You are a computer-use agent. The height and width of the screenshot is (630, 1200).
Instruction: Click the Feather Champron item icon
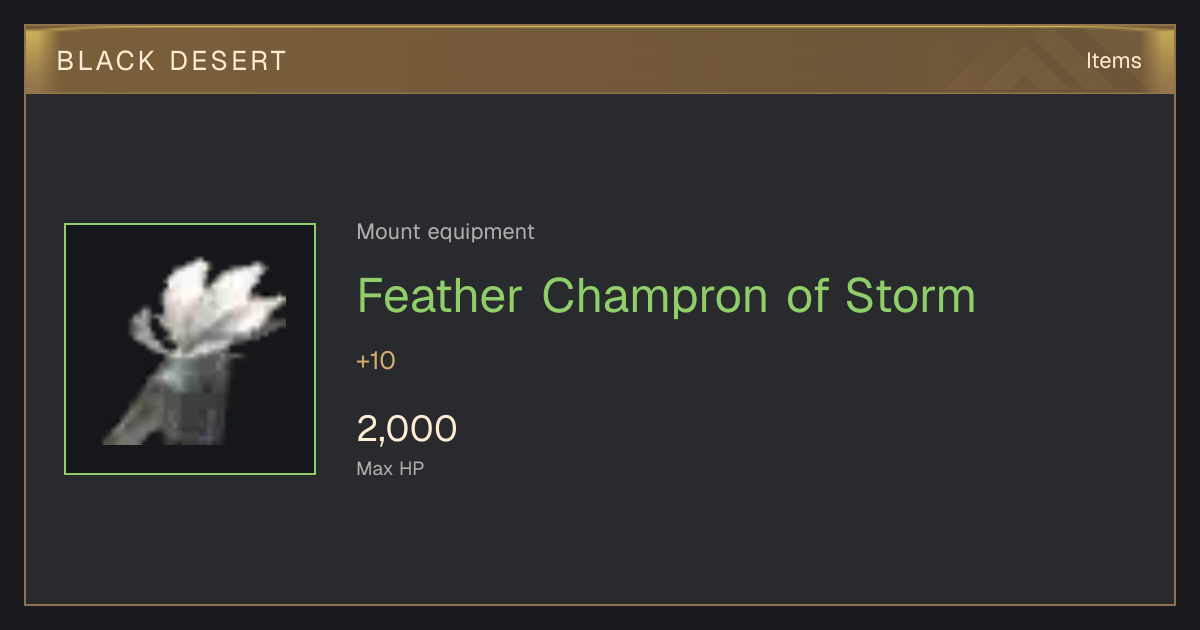coord(190,349)
